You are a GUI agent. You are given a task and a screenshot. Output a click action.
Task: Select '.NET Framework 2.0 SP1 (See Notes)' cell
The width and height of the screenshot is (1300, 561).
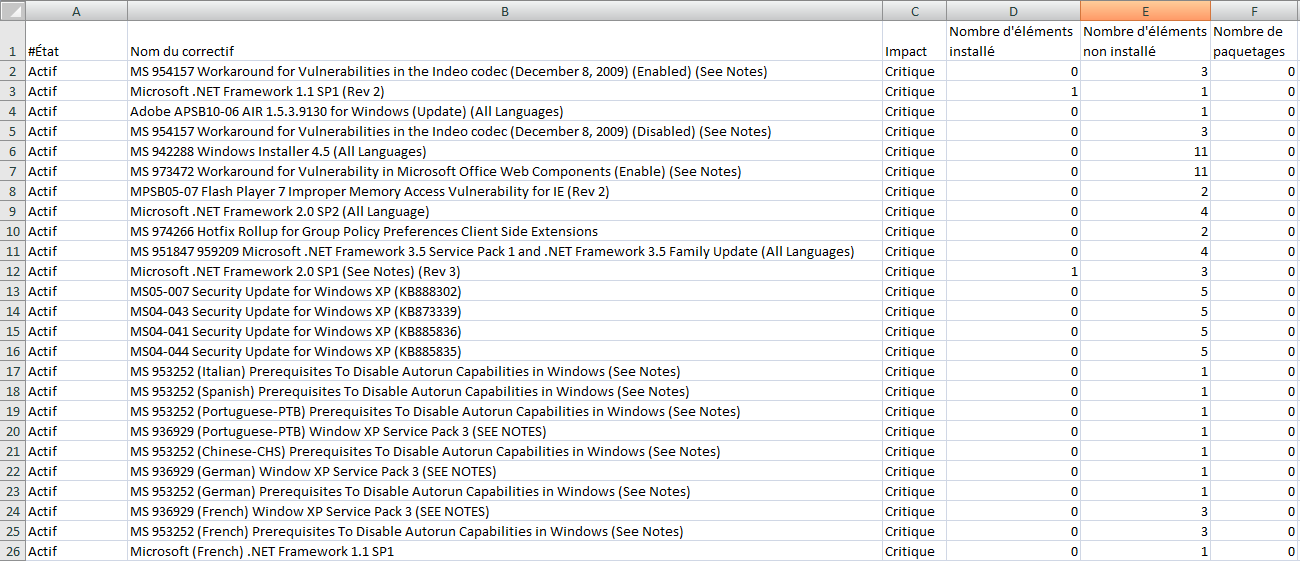click(504, 272)
